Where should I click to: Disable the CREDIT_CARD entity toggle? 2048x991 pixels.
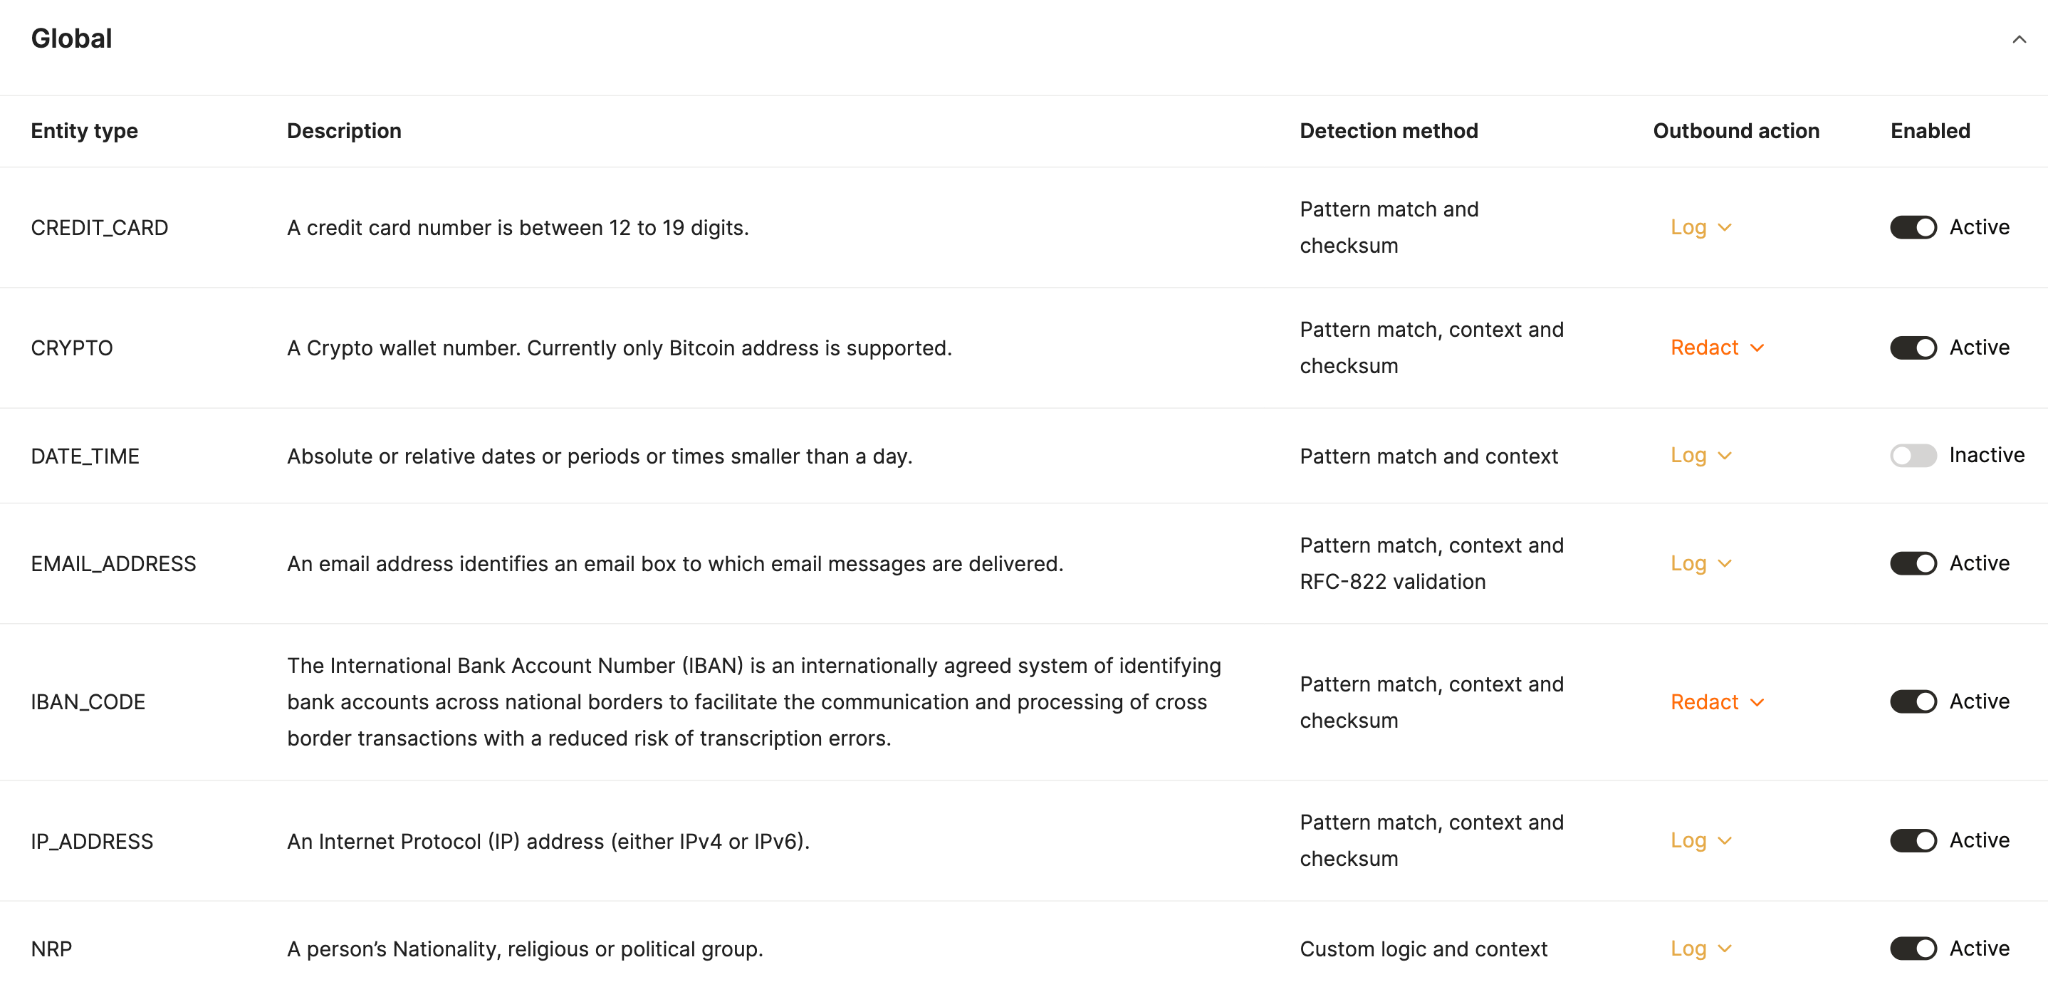(1913, 228)
